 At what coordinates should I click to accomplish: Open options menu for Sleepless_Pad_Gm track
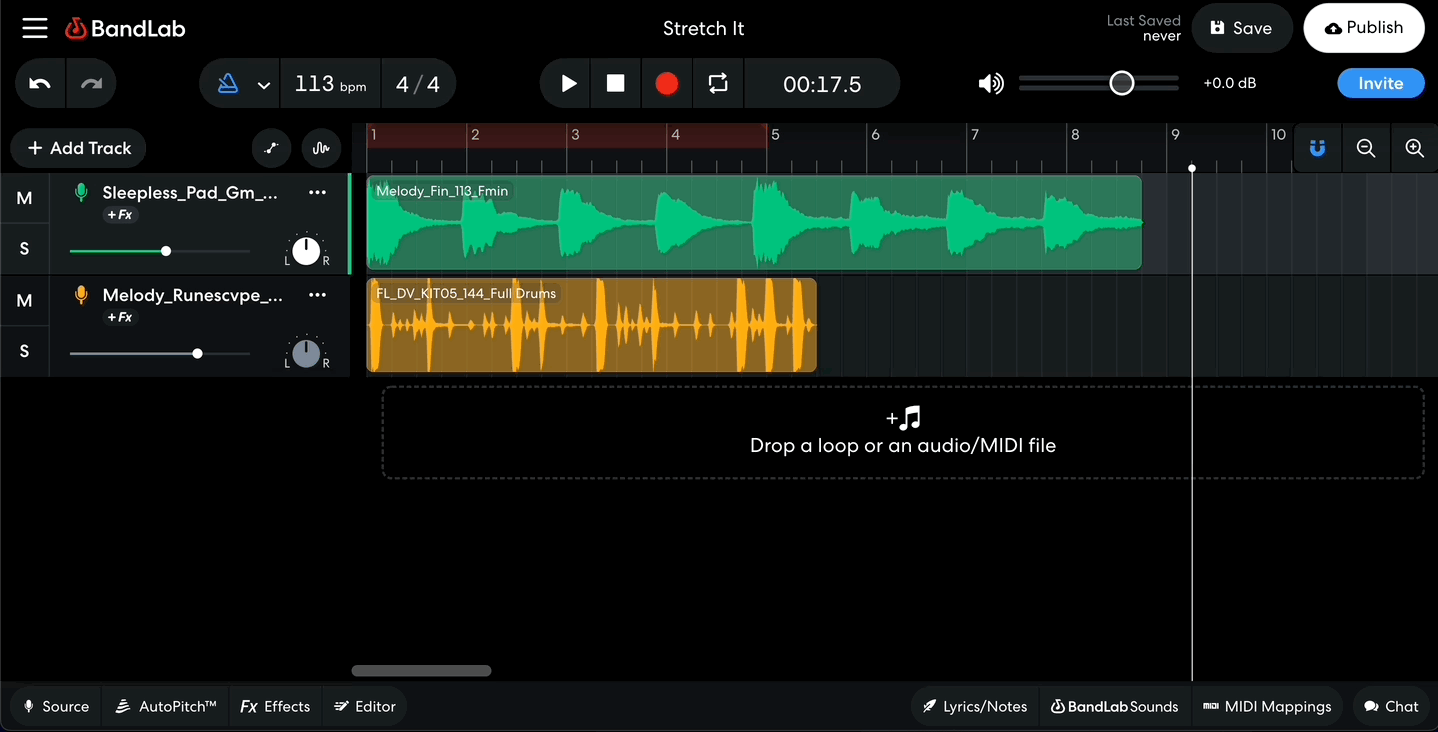[x=317, y=193]
